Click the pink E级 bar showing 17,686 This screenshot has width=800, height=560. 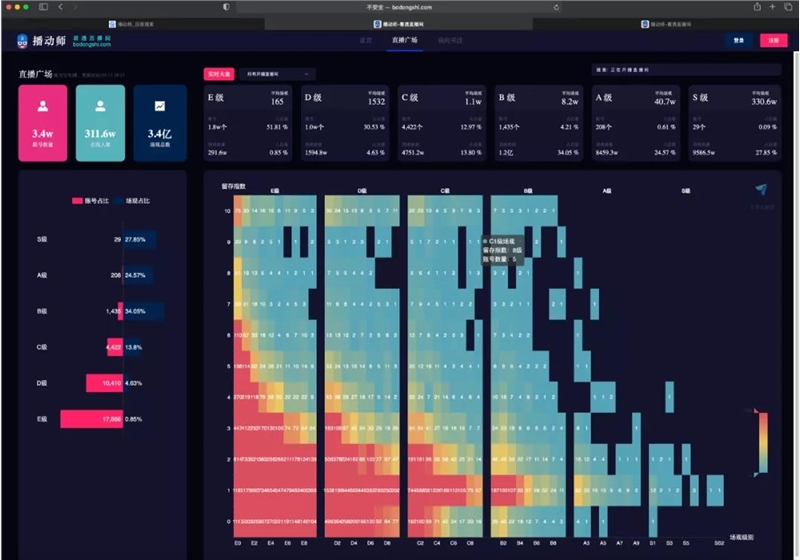[92, 418]
